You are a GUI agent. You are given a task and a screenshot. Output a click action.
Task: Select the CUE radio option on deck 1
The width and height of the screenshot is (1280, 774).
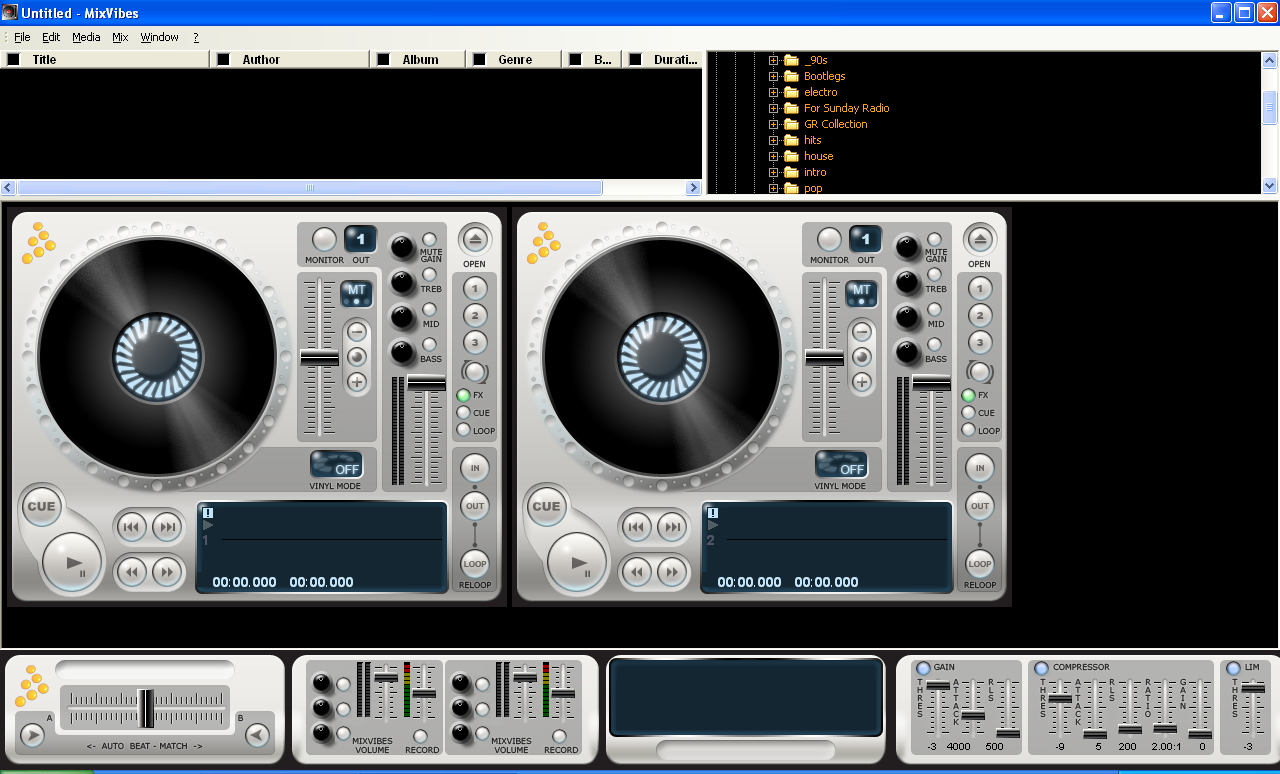pos(464,412)
